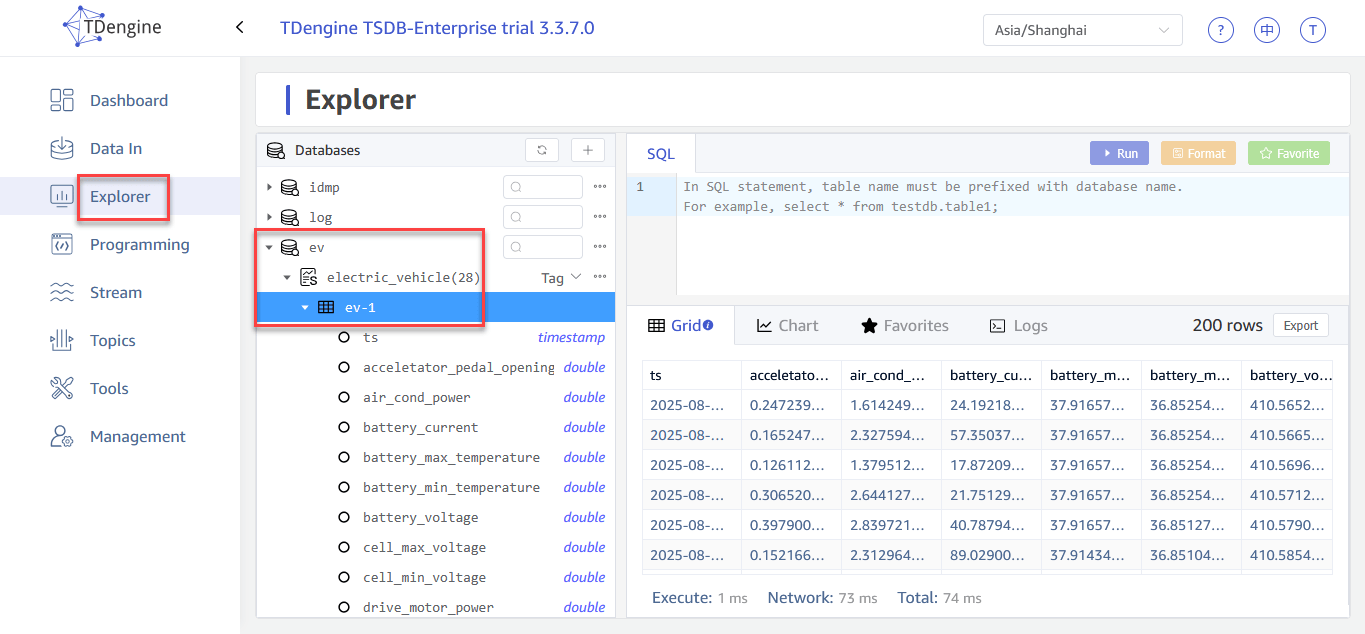Collapse the left sidebar with the arrow
The width and height of the screenshot is (1365, 634).
[240, 28]
